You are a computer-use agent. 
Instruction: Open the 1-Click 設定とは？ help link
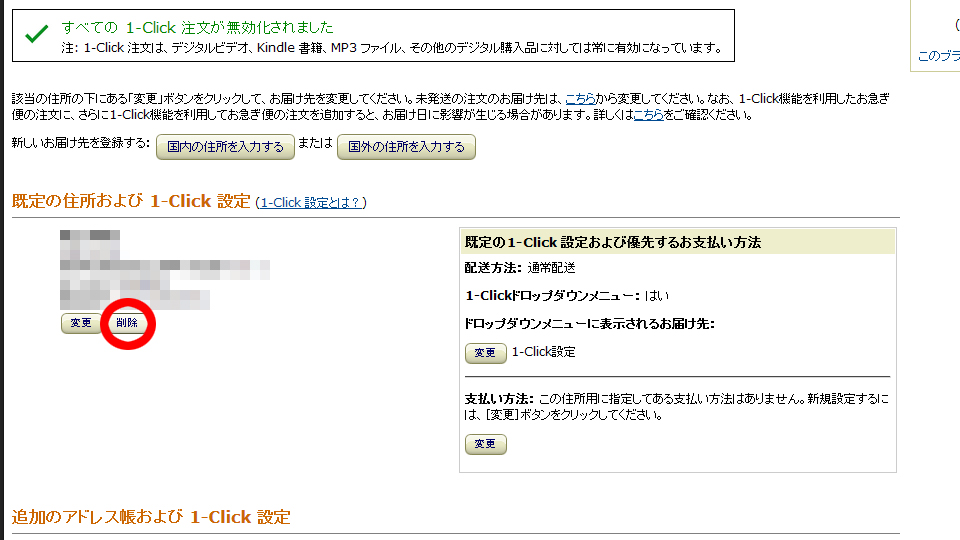(311, 203)
